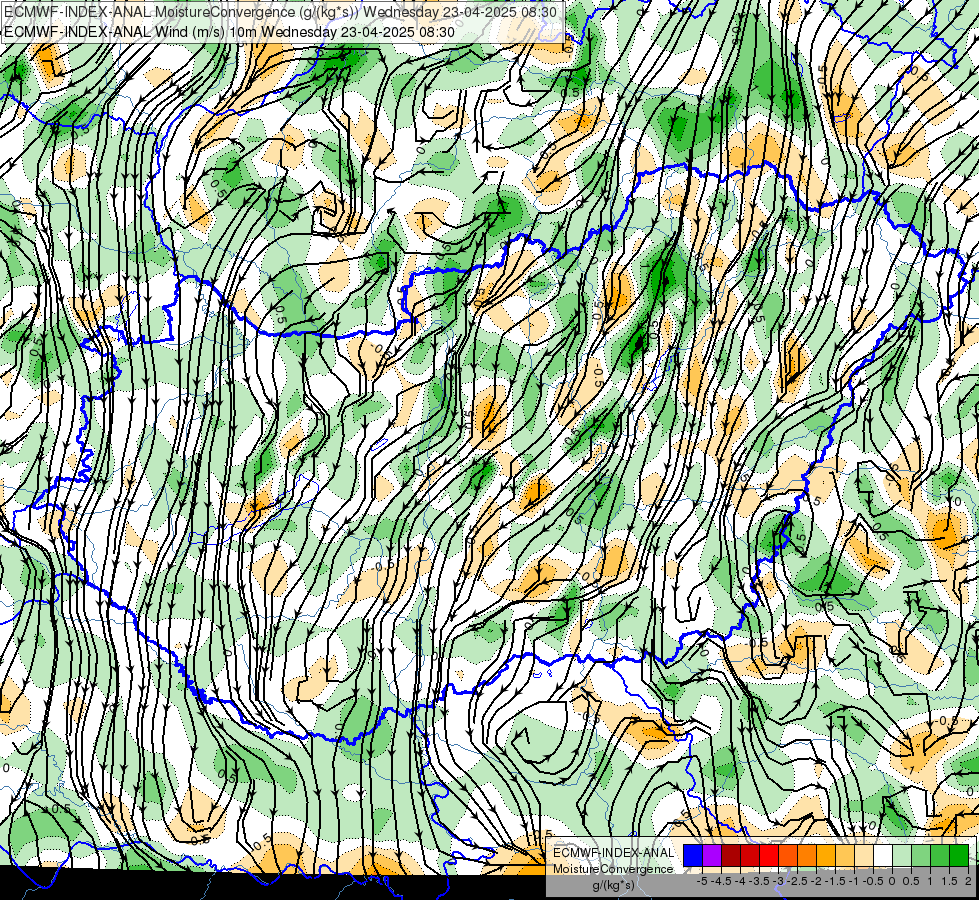The image size is (979, 900).
Task: Click the white legend color swatch
Action: coord(883,855)
